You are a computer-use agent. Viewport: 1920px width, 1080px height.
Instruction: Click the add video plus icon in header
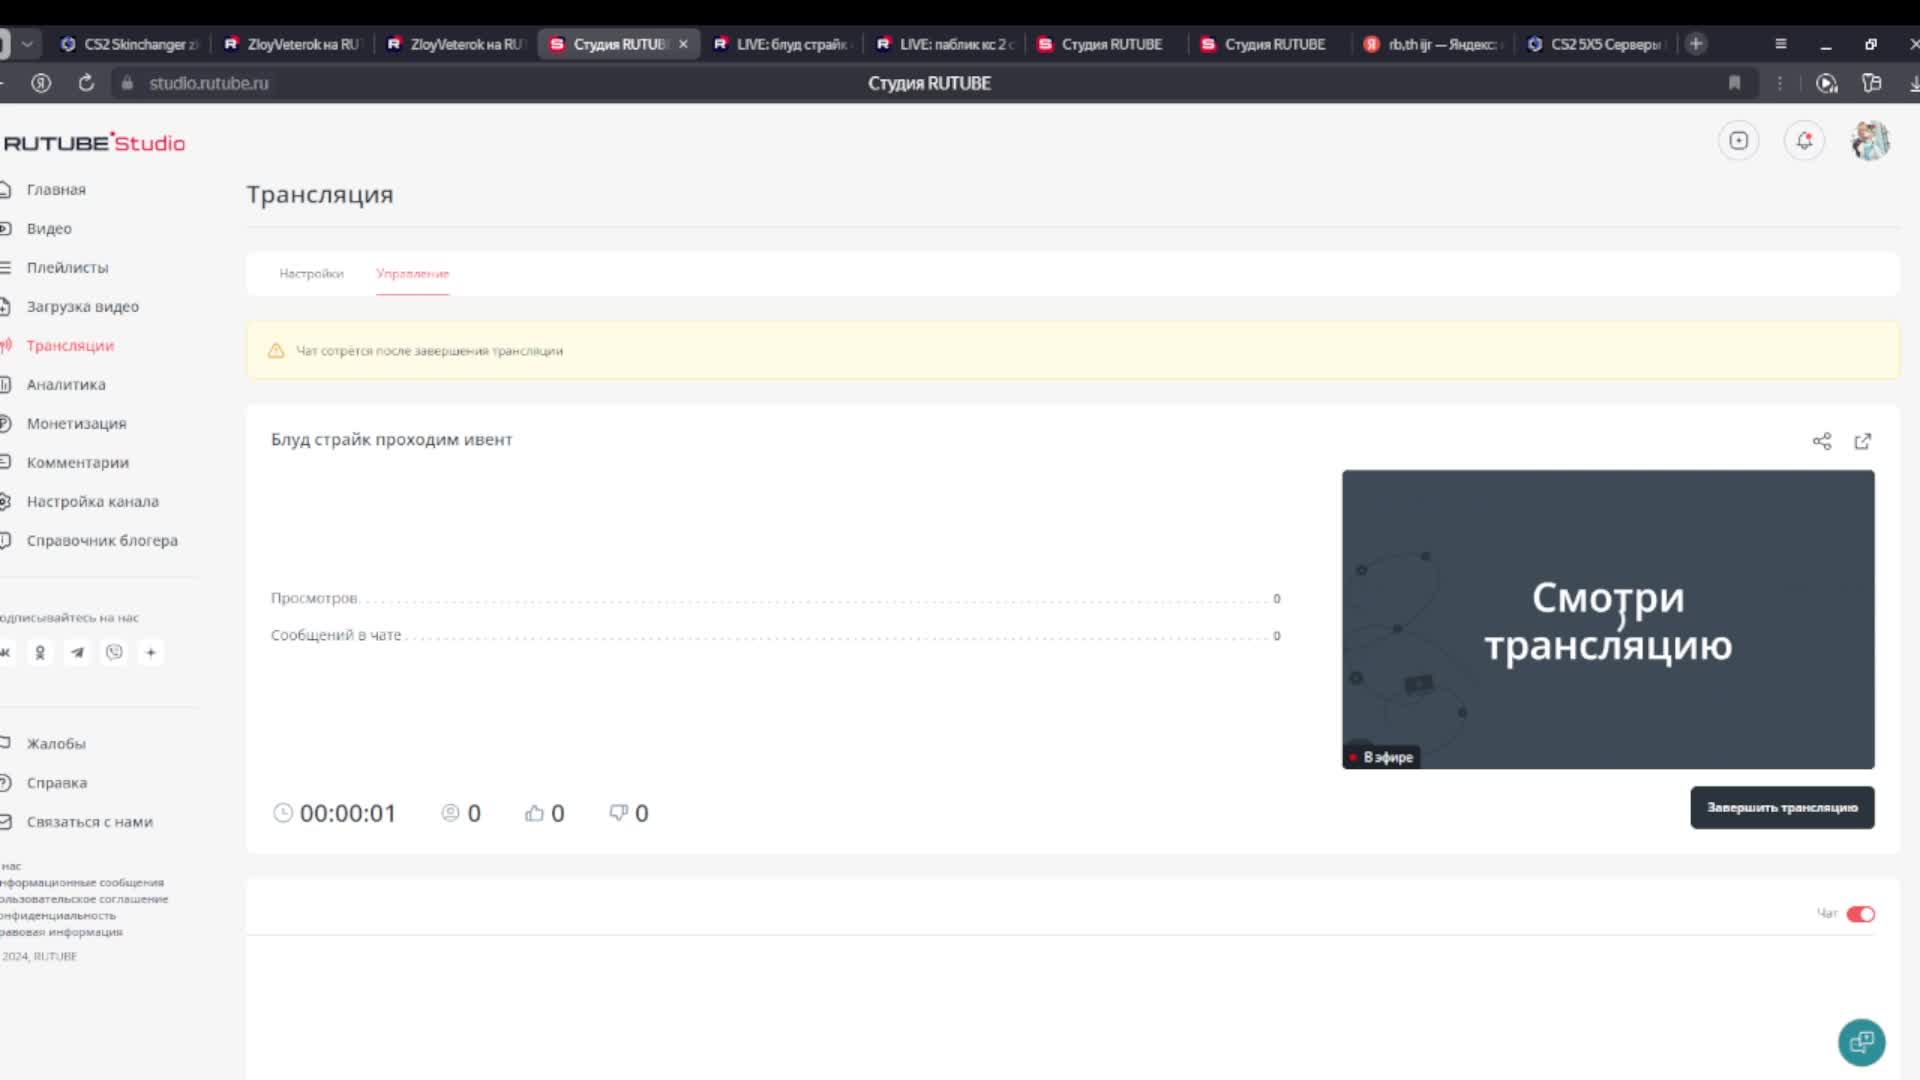click(x=1739, y=141)
